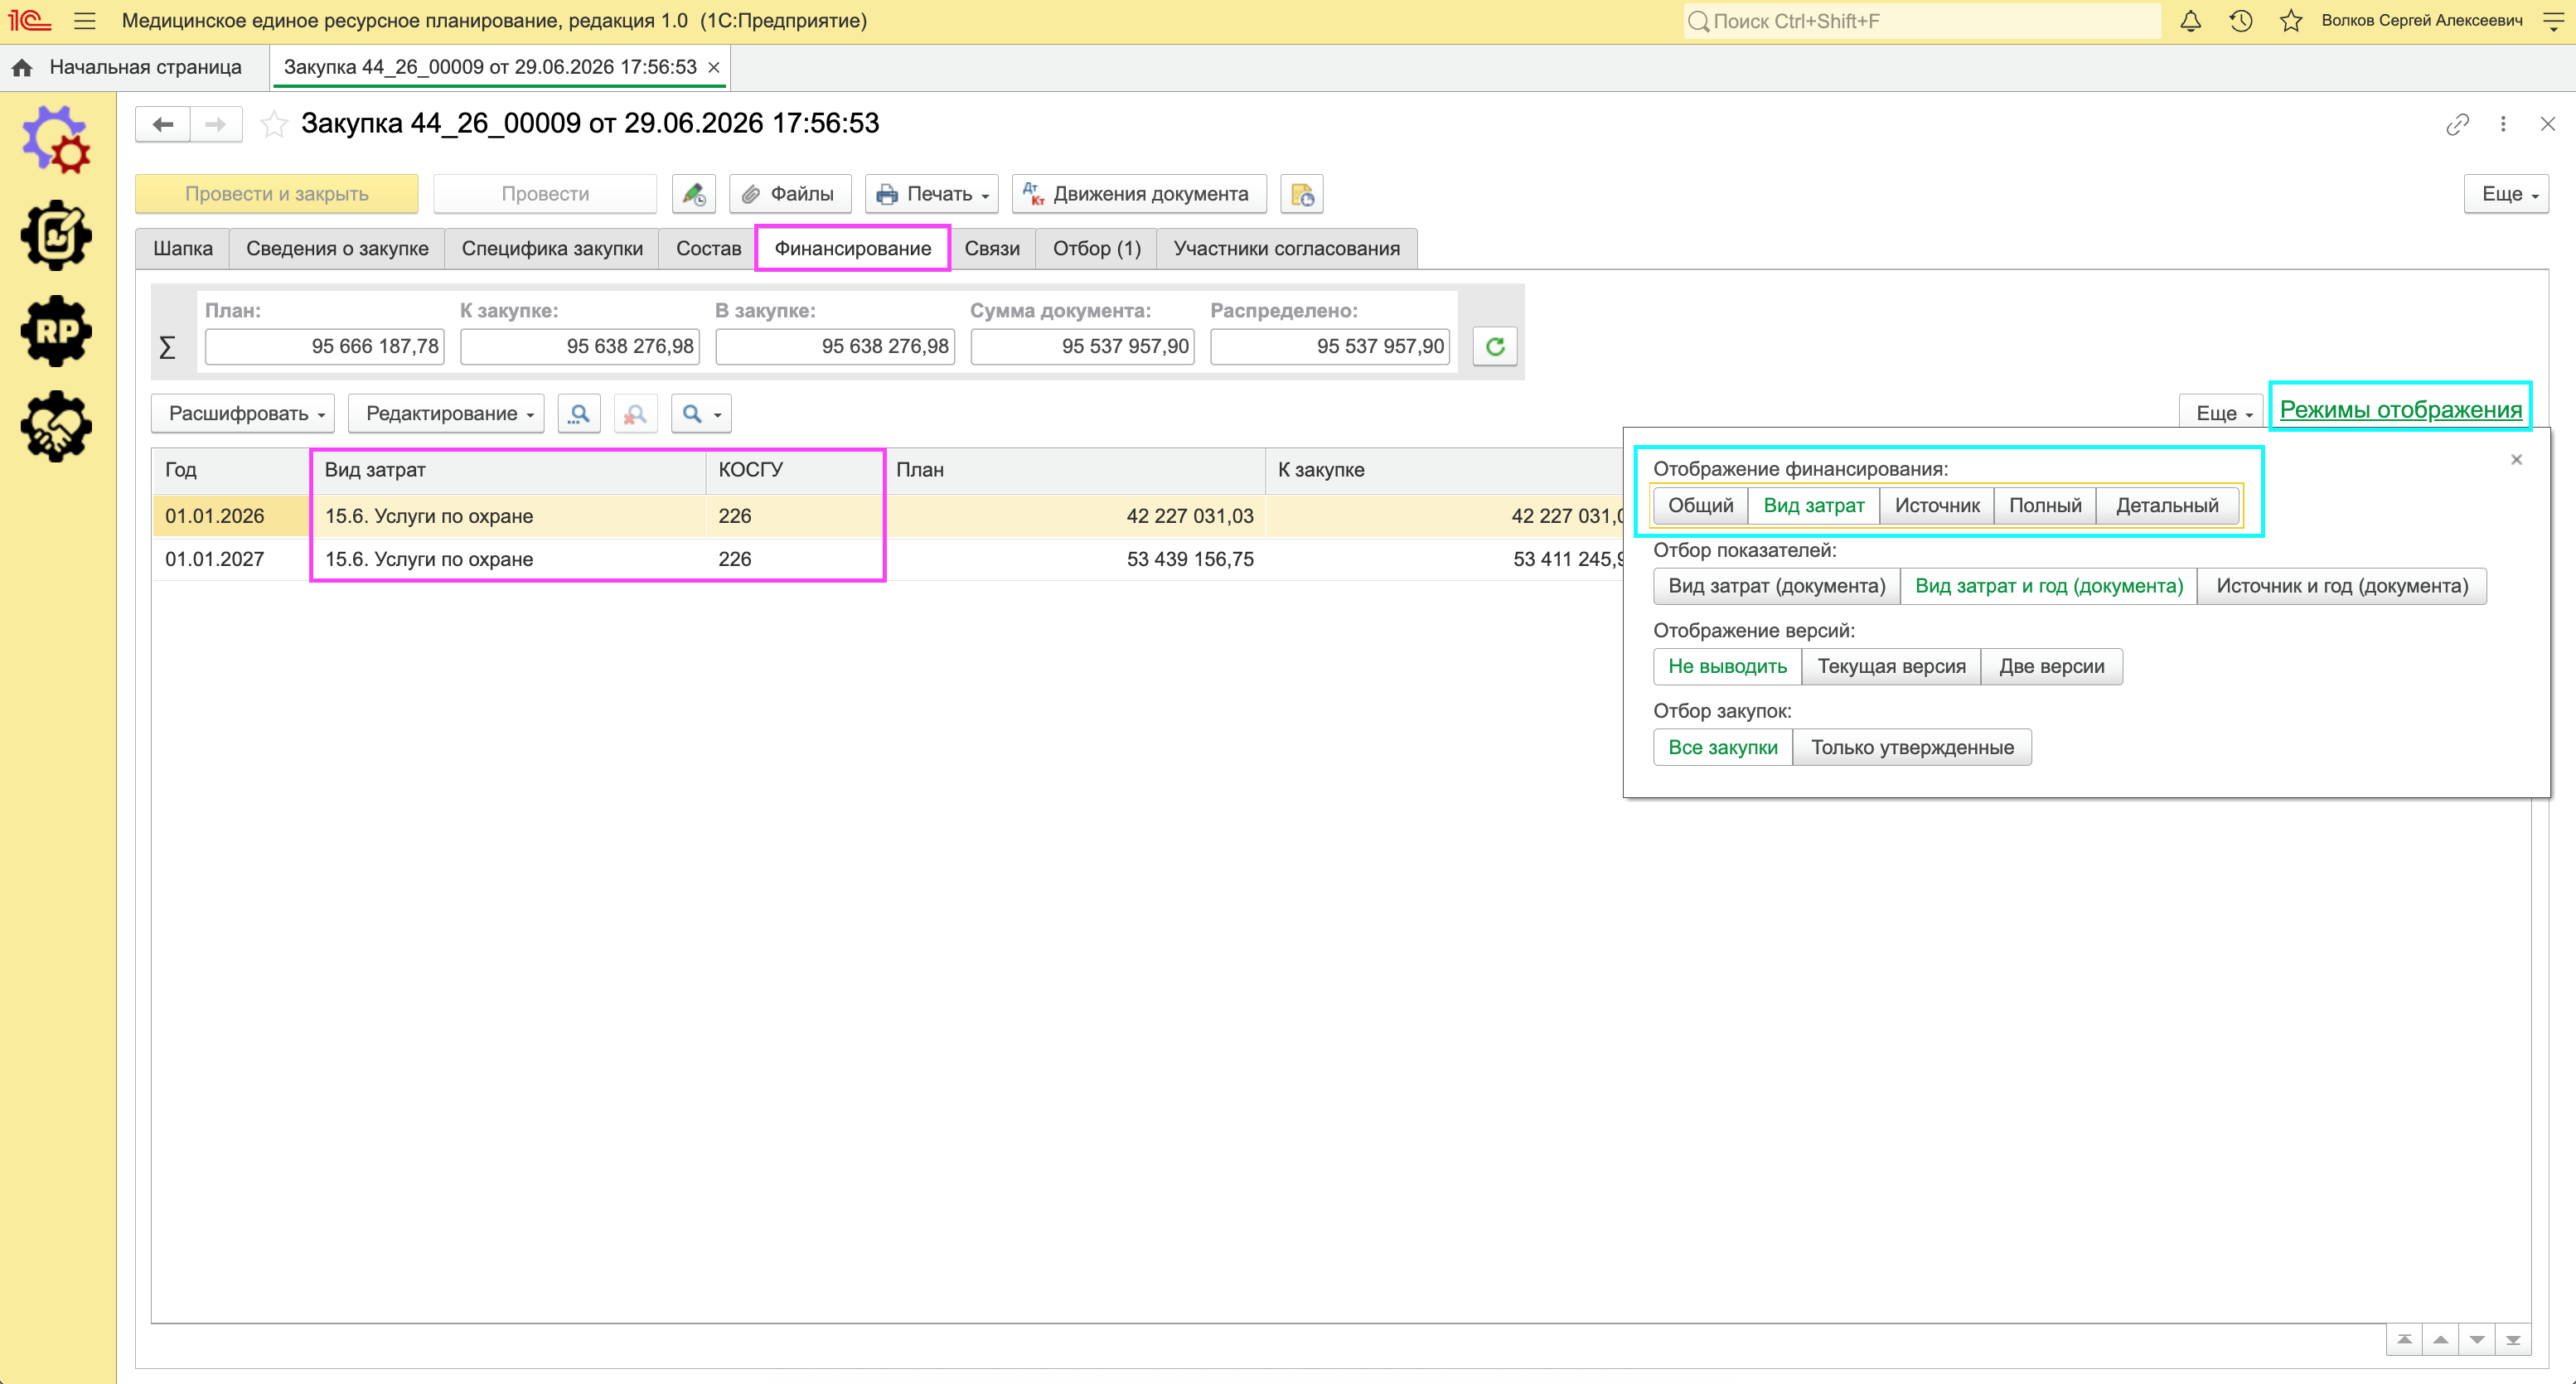
Task: Click the find magnifier icon in table toolbar
Action: pyautogui.click(x=579, y=413)
